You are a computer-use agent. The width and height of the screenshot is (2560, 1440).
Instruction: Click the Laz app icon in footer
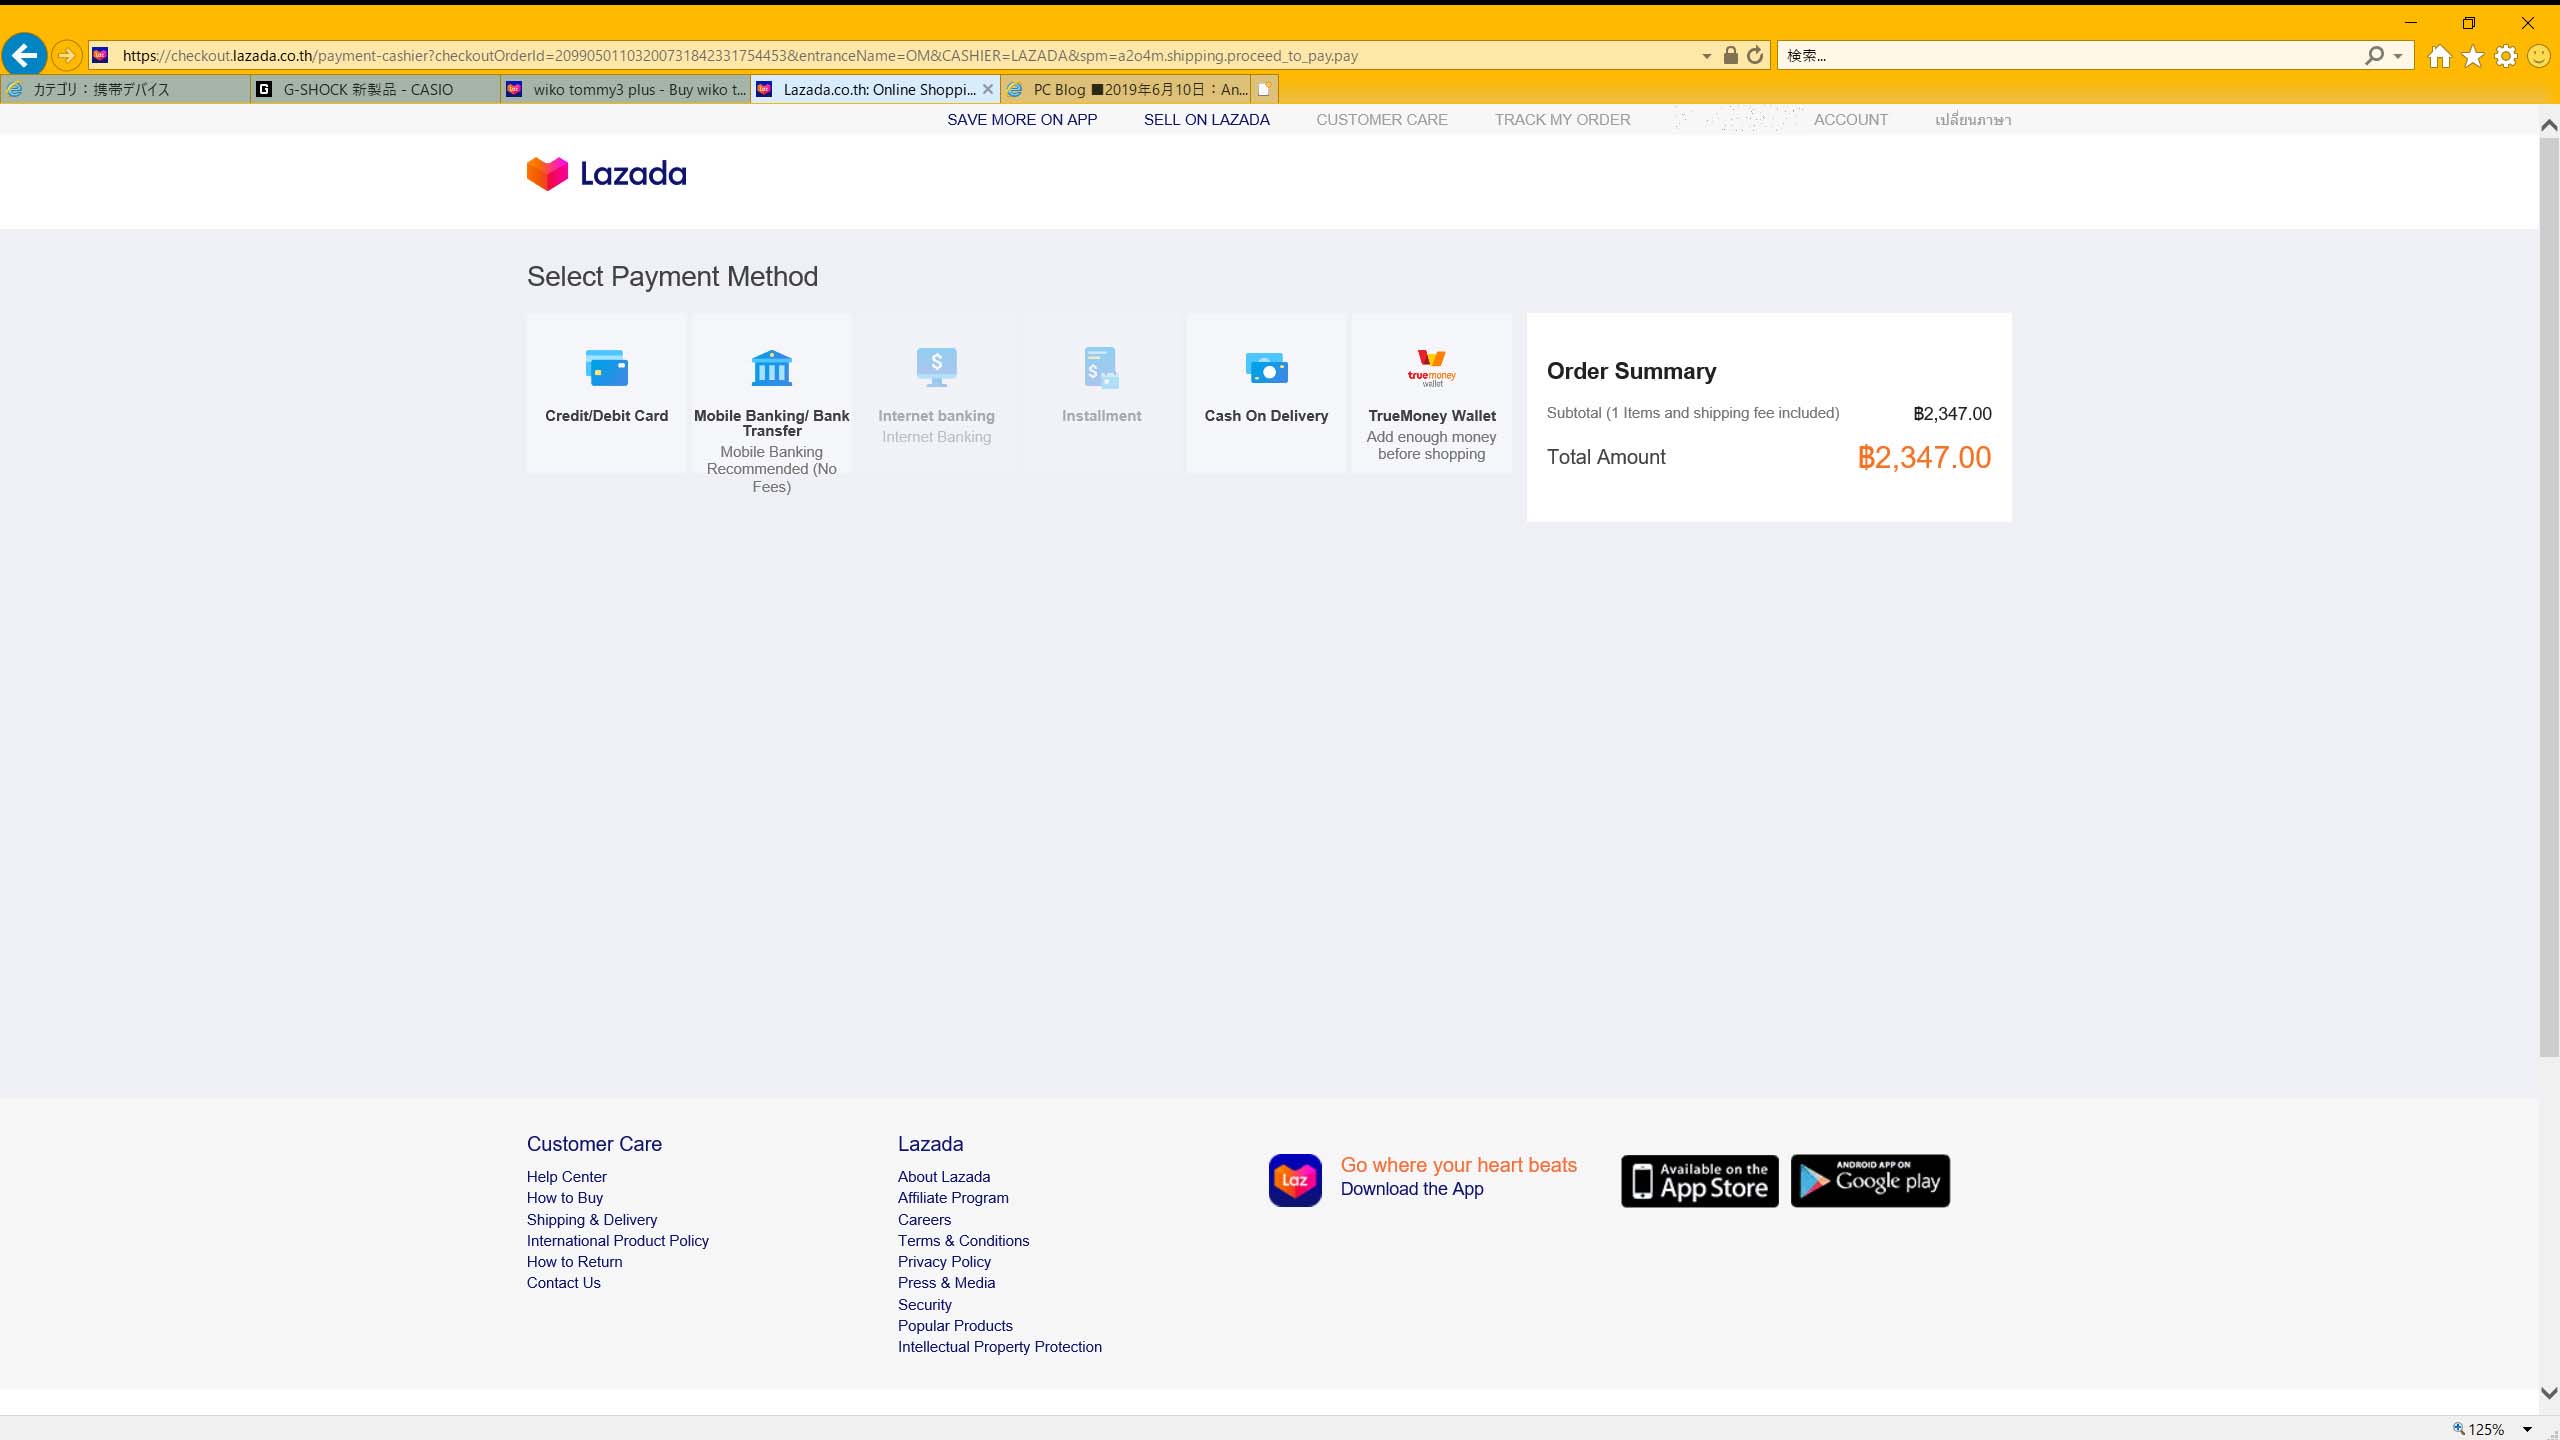pyautogui.click(x=1295, y=1180)
